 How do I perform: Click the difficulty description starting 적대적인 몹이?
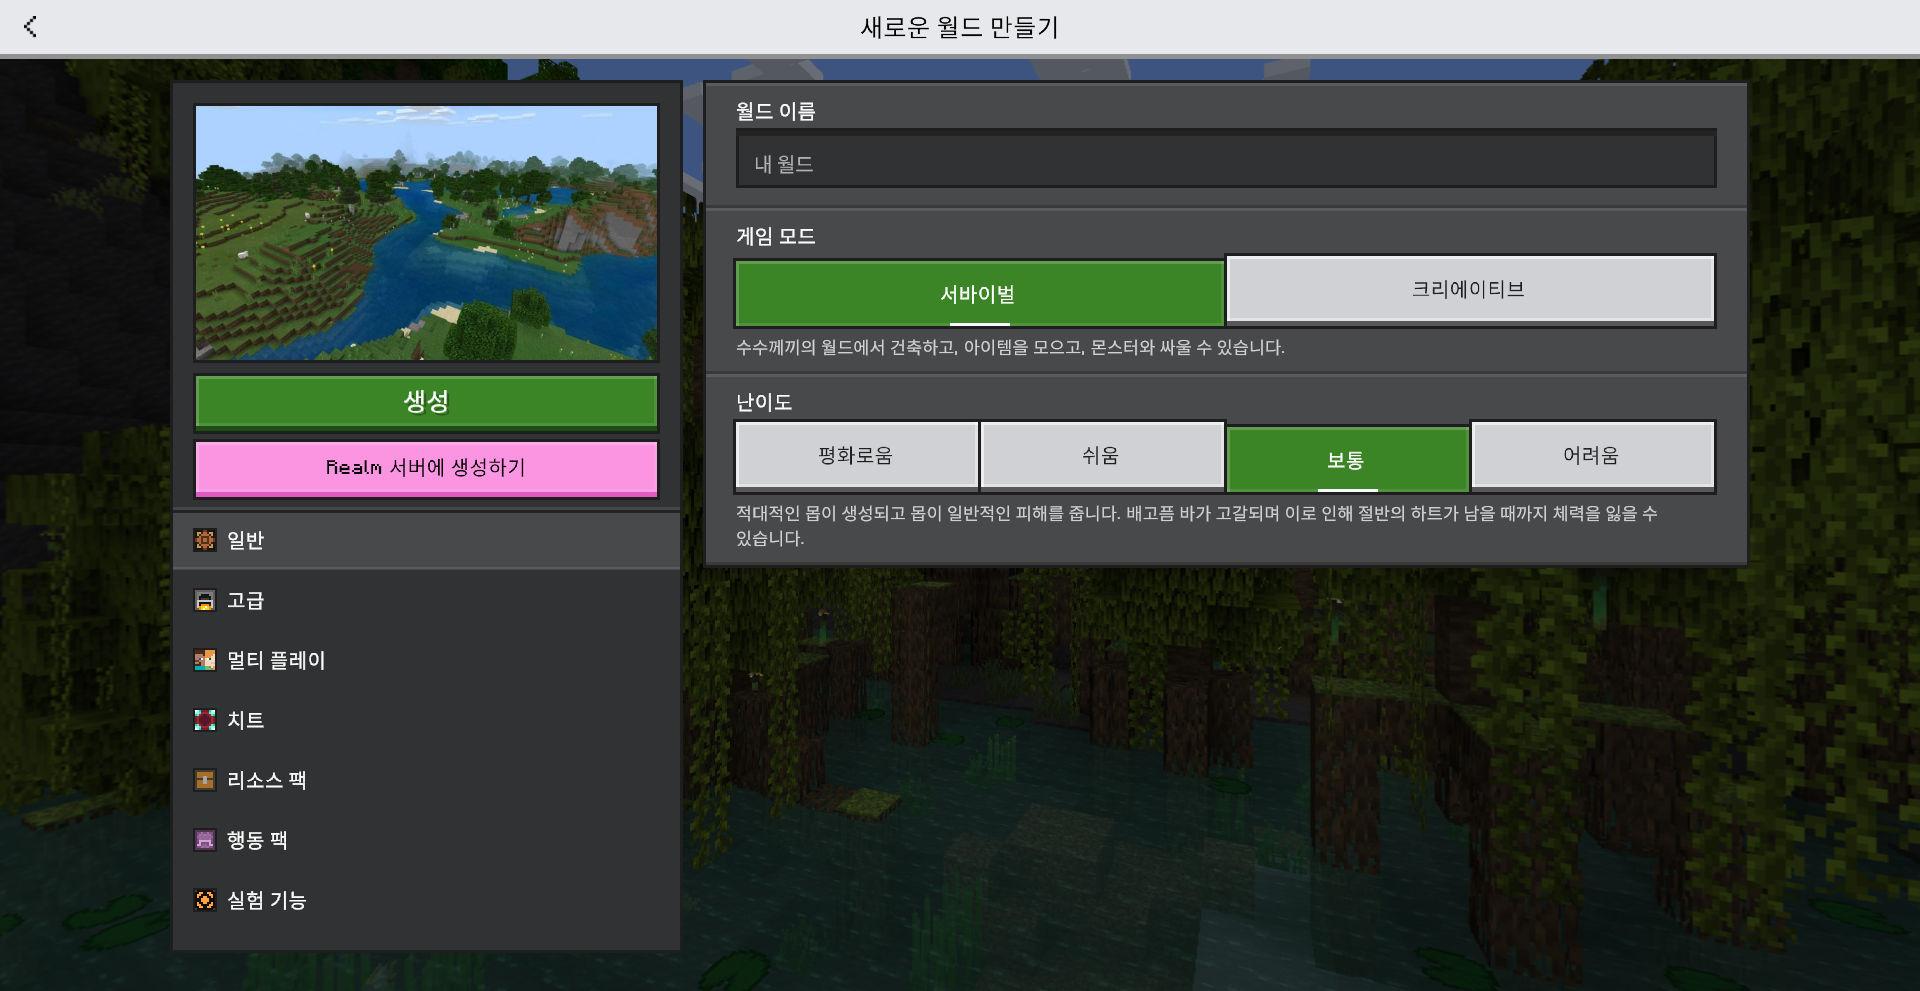click(x=1197, y=526)
